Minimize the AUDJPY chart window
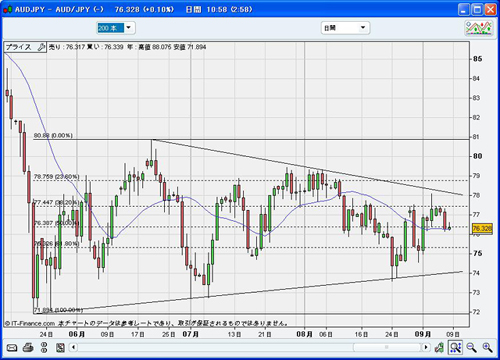The width and height of the screenshot is (500, 360). pyautogui.click(x=464, y=9)
